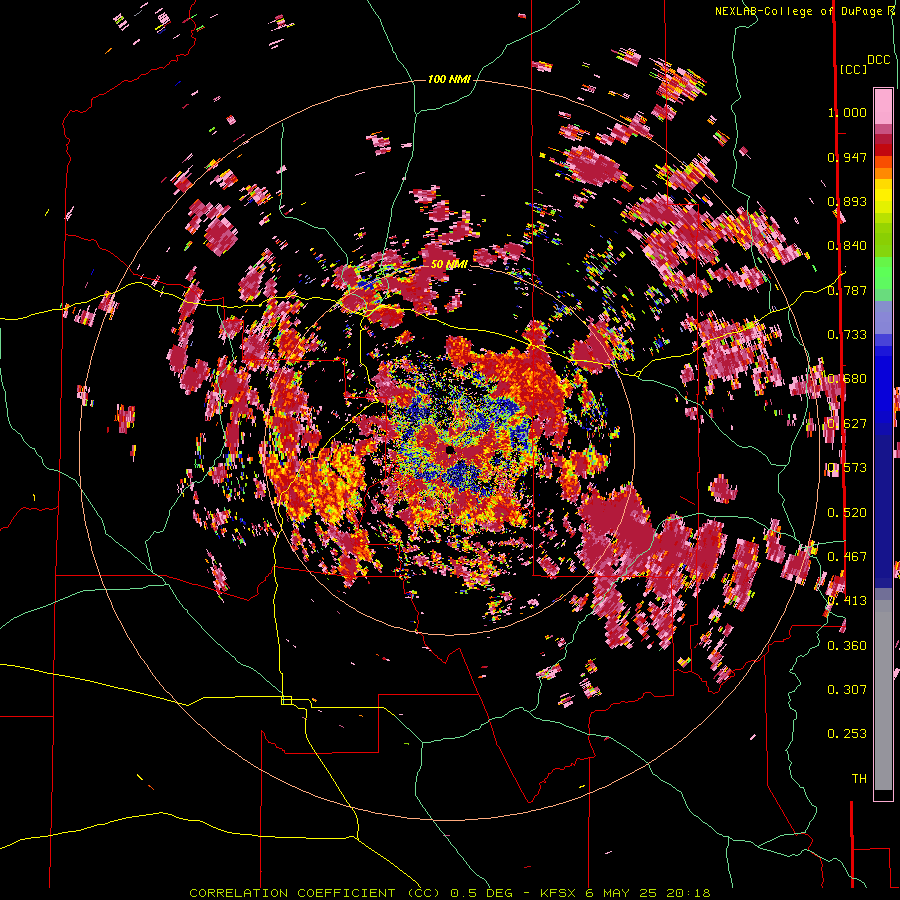This screenshot has width=900, height=900.
Task: Click the 0.787 value on the color scale
Action: point(847,290)
